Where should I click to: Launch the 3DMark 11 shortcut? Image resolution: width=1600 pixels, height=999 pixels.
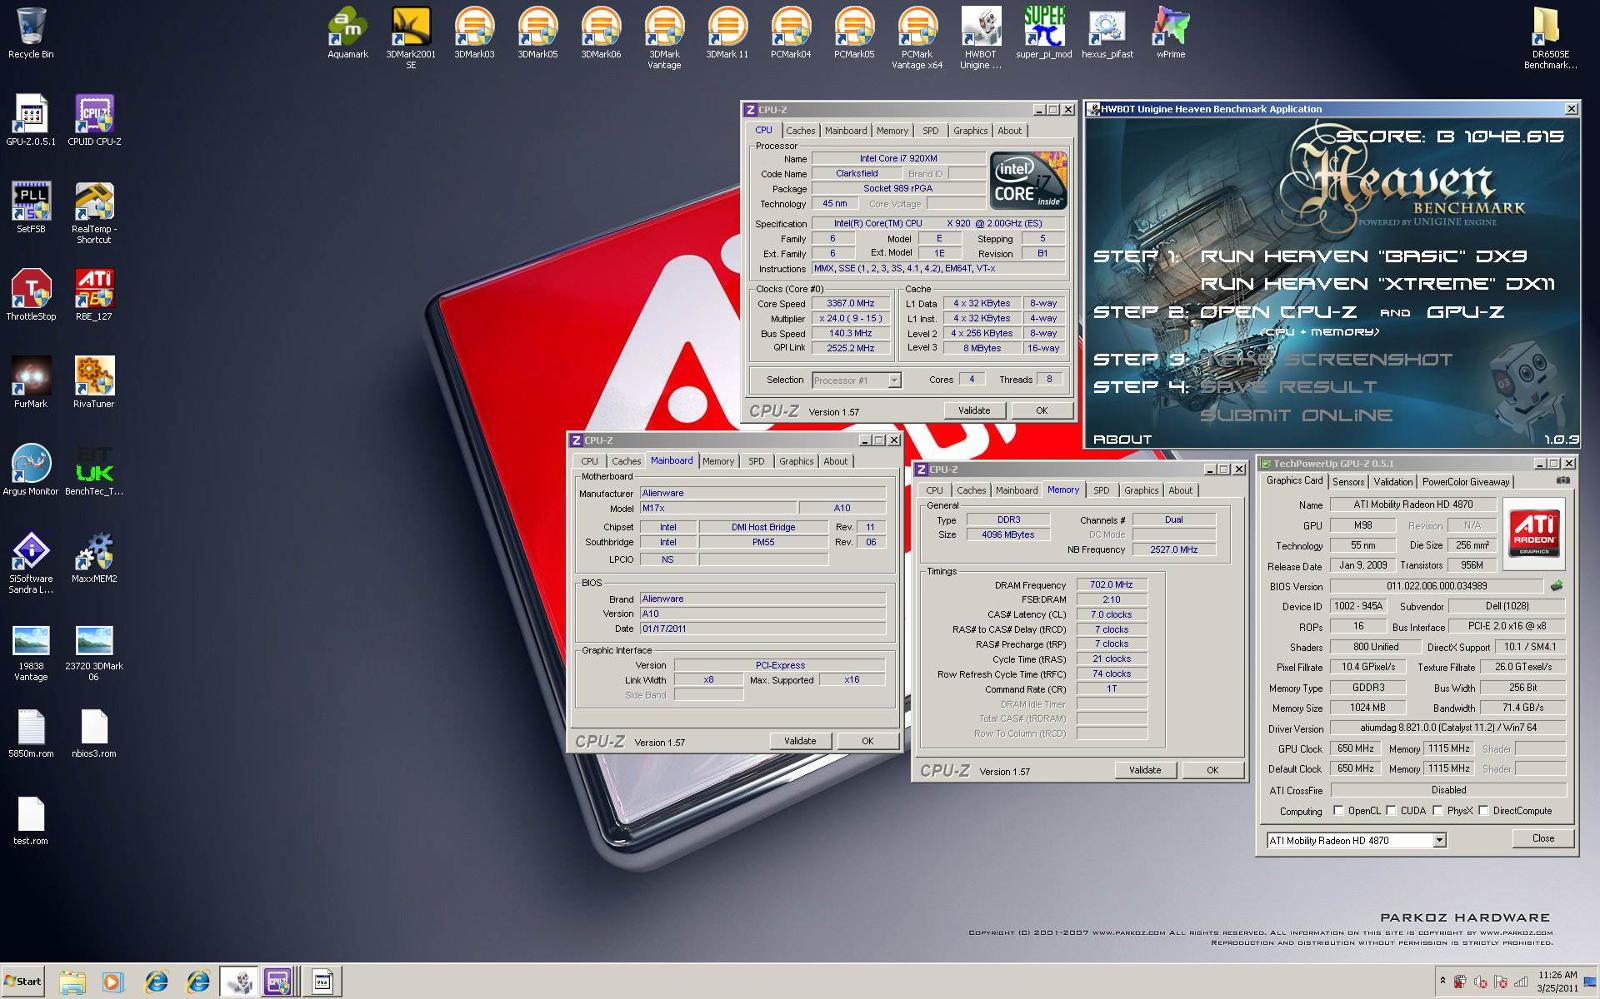pos(727,33)
